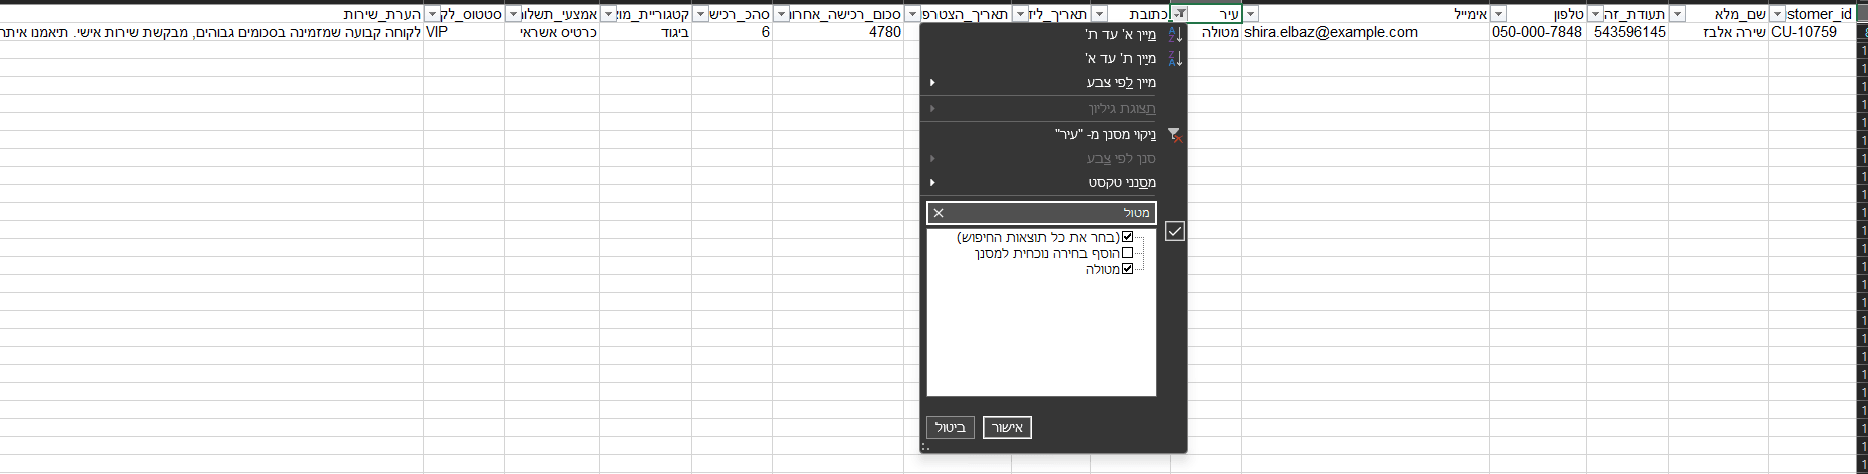The image size is (1868, 474).
Task: Select cell containing 543596145
Action: [x=1627, y=32]
